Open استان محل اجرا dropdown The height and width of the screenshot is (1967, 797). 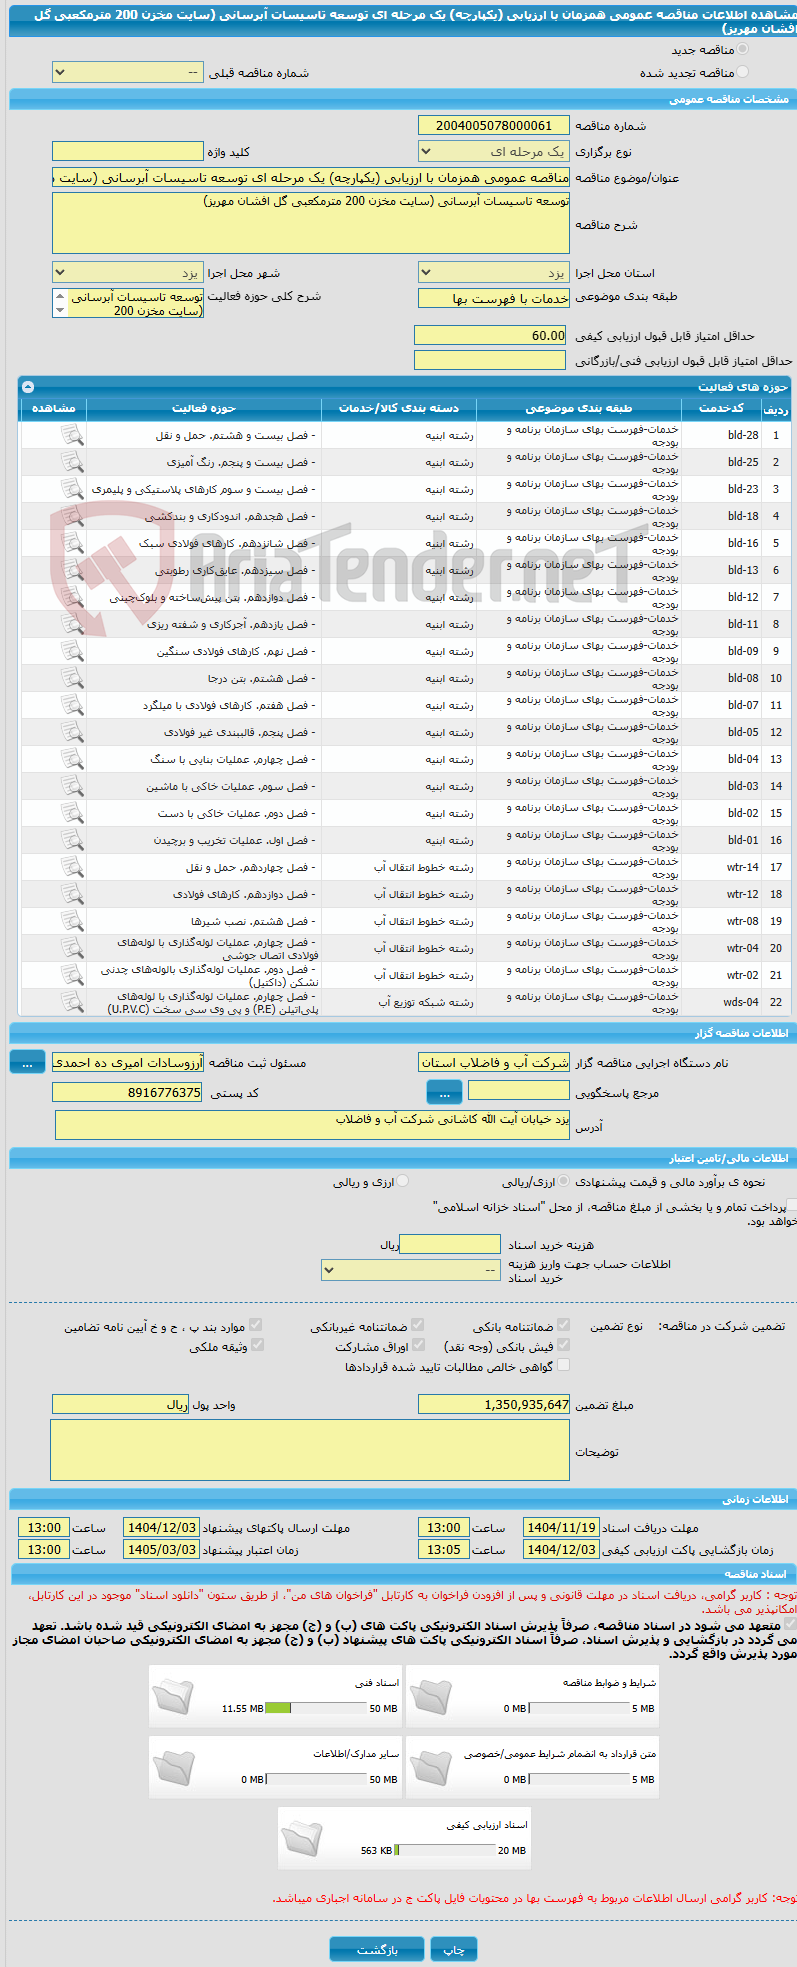click(x=493, y=273)
